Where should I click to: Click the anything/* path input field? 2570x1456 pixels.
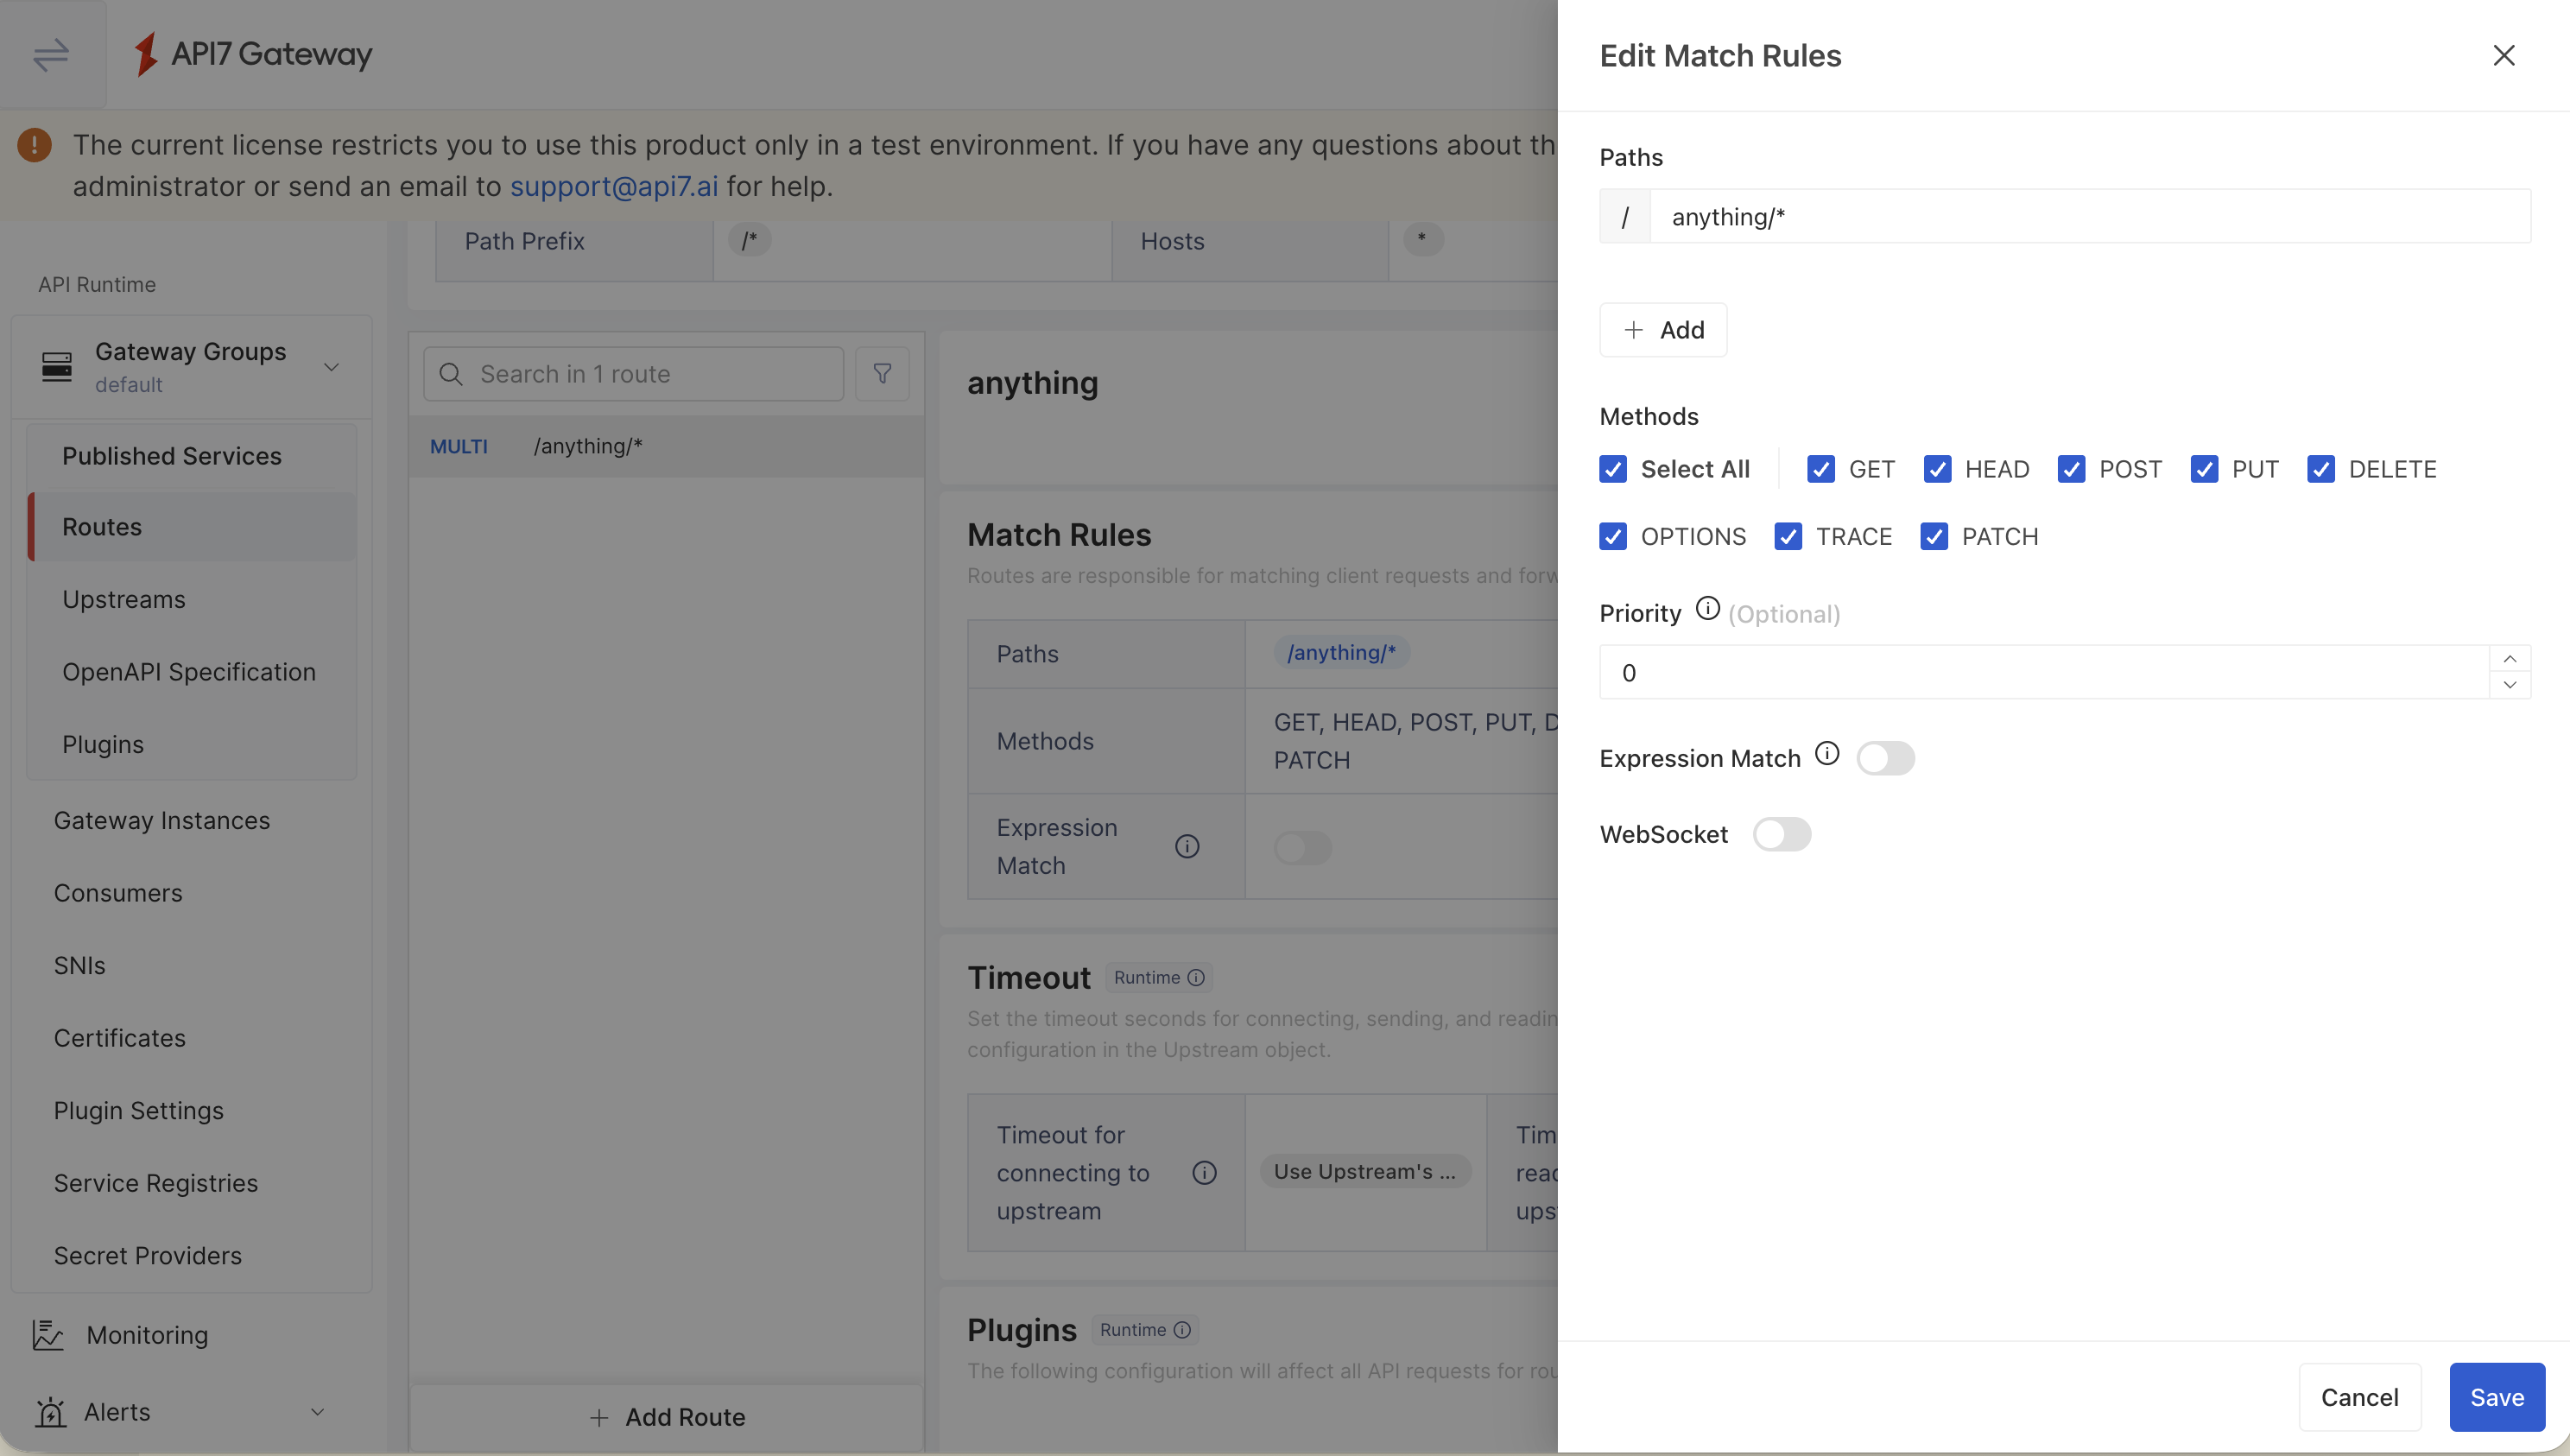[2088, 217]
